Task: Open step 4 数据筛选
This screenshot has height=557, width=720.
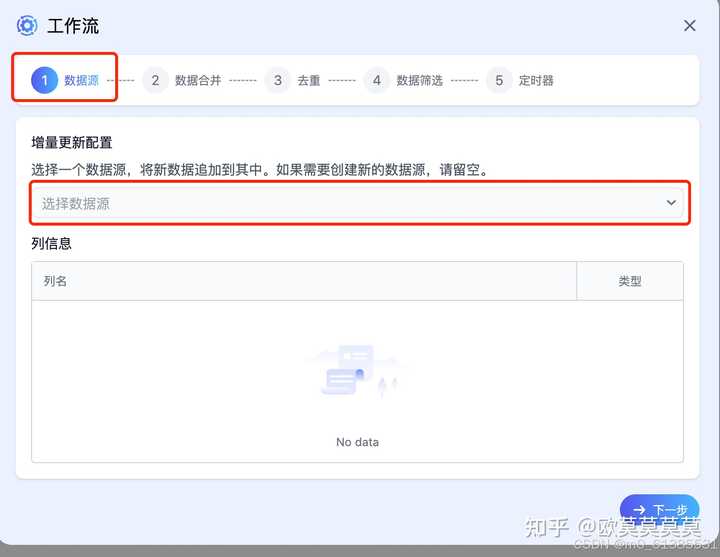Action: coord(403,80)
